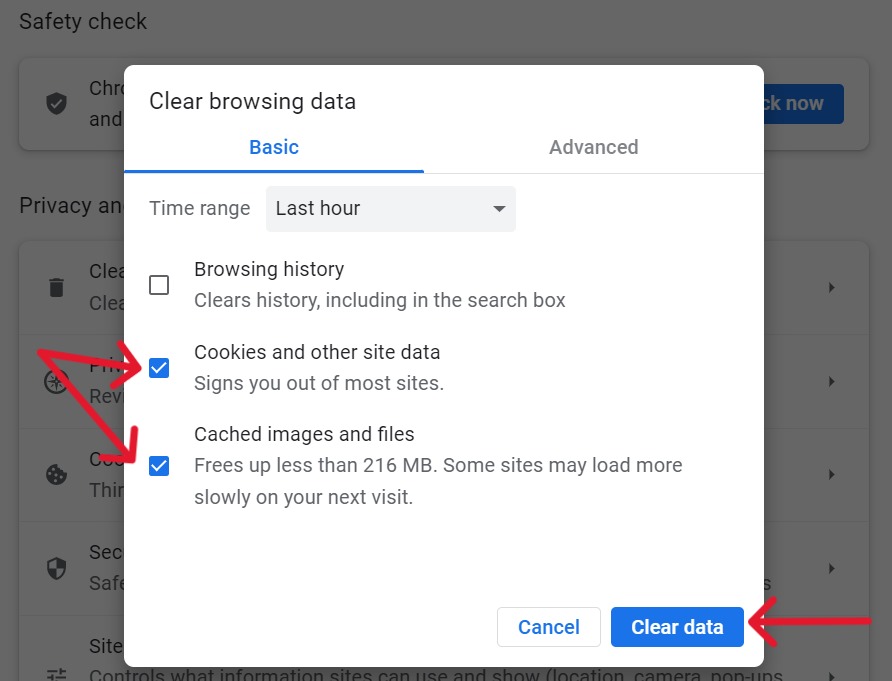Click 'Signs you out of most sites.' text
892x681 pixels.
tap(319, 383)
